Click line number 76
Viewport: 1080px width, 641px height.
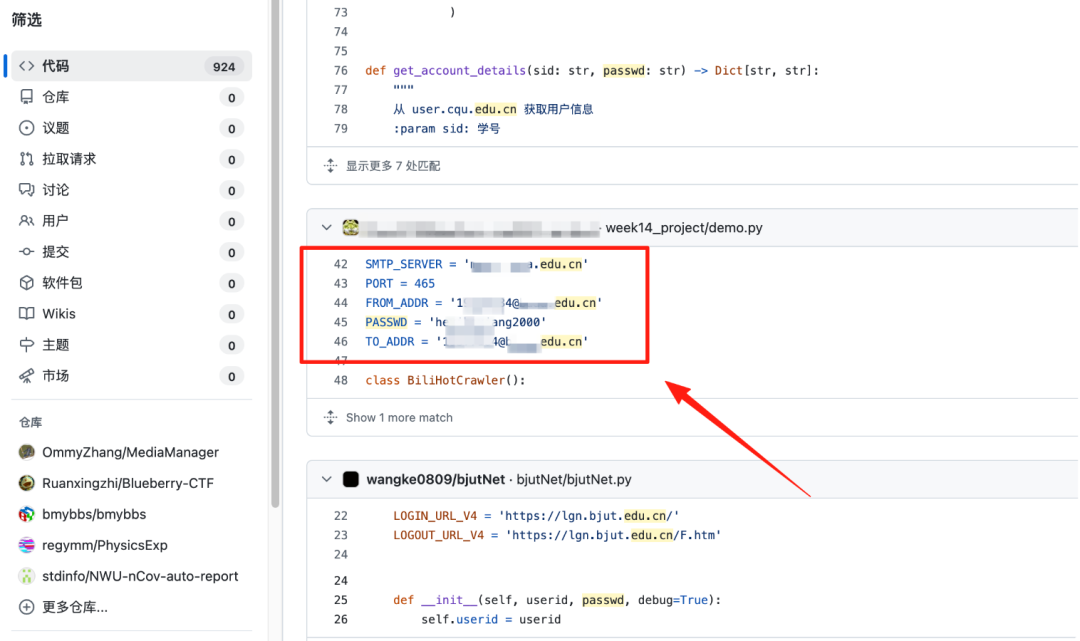coord(340,70)
